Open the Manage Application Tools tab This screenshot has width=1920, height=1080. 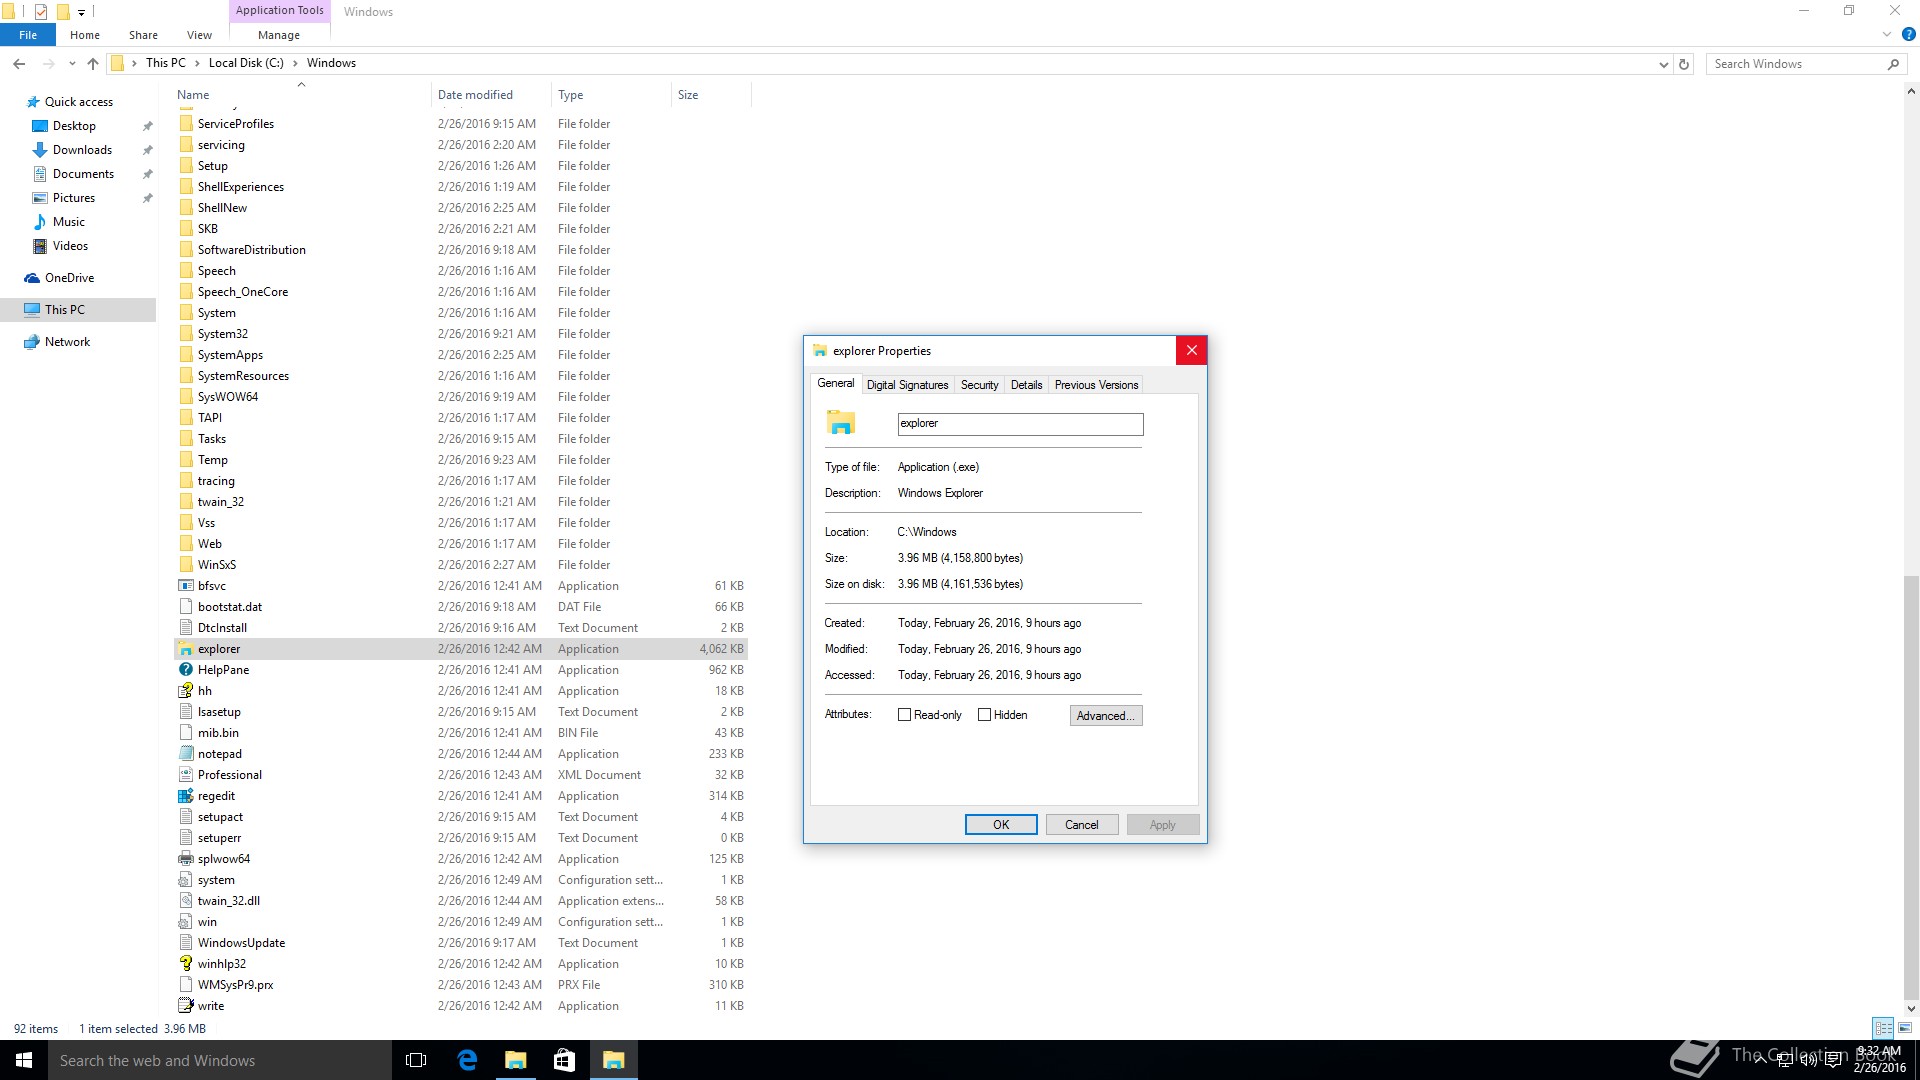click(279, 35)
